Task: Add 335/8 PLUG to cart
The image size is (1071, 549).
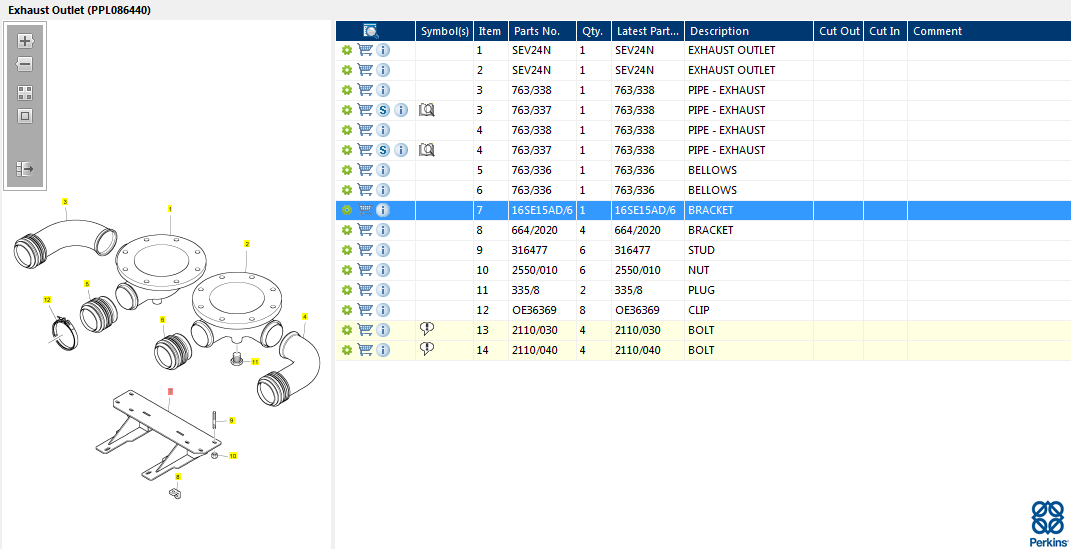Action: pos(365,290)
